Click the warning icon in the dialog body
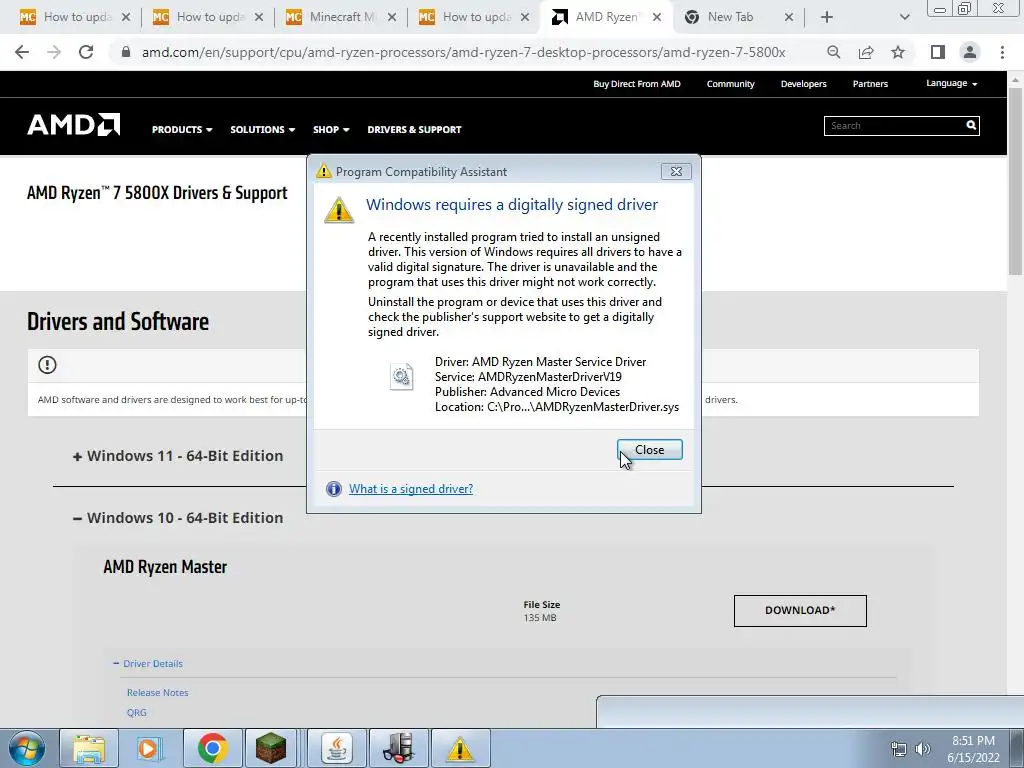 click(339, 210)
